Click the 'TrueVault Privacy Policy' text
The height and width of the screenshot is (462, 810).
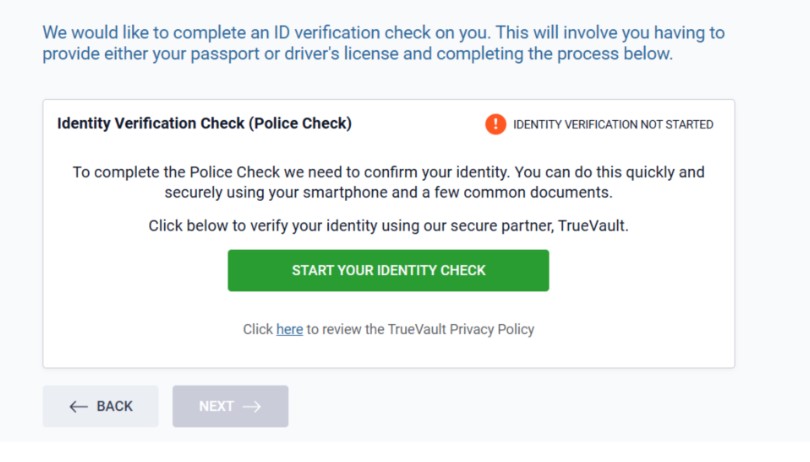(461, 329)
